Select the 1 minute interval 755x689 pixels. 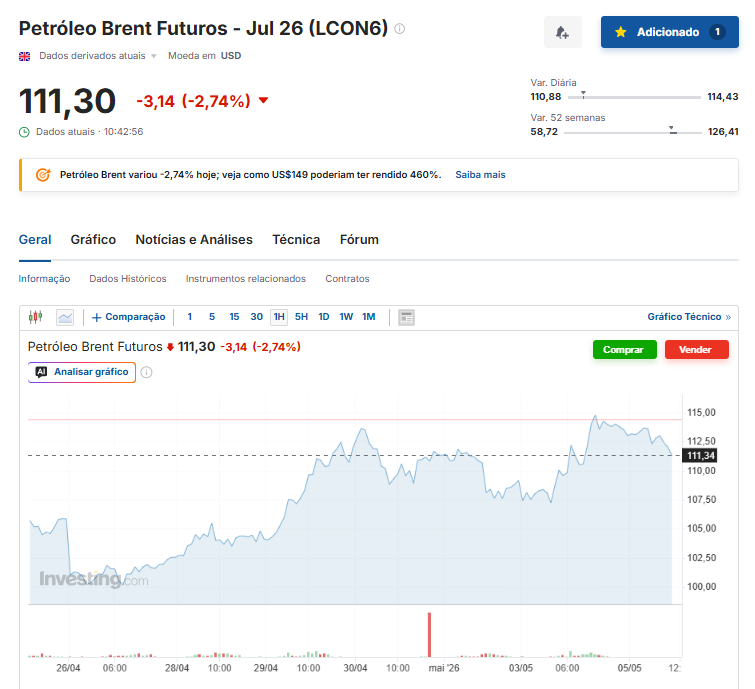[x=190, y=317]
